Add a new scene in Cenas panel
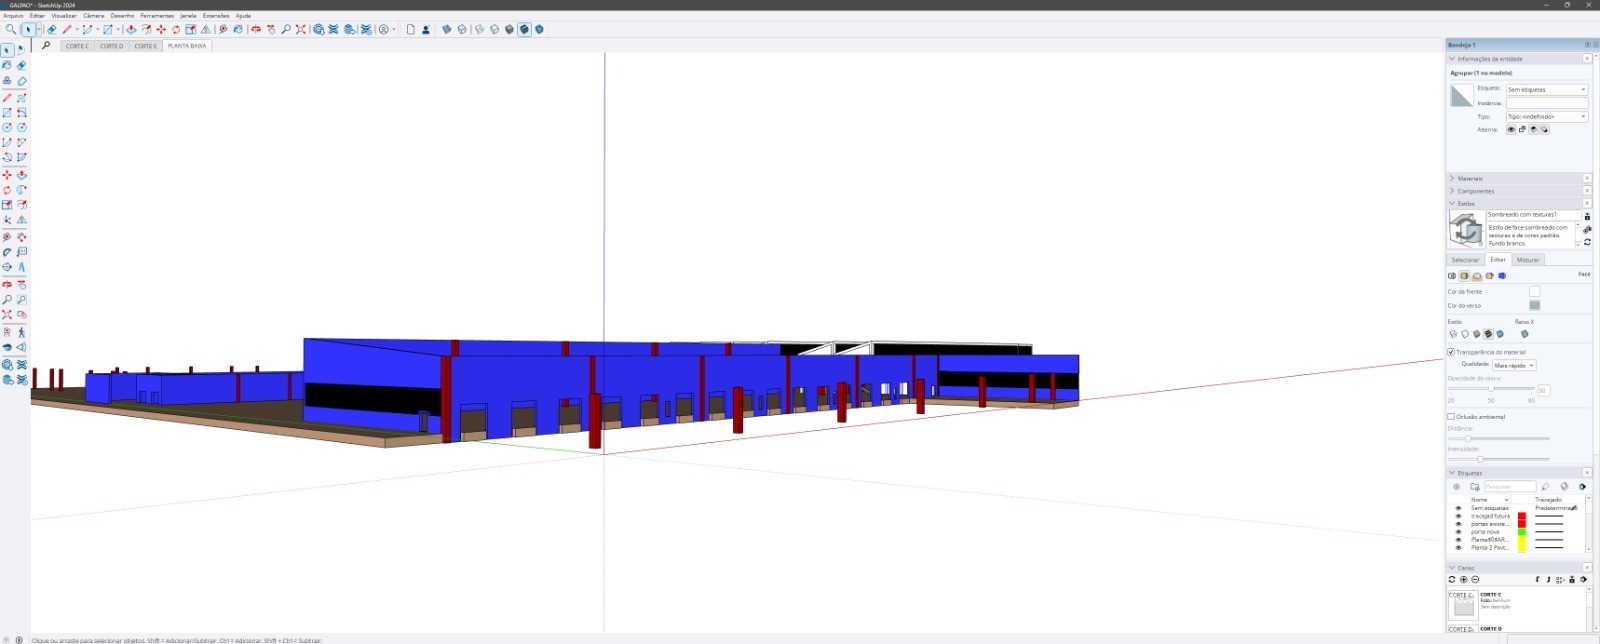Image resolution: width=1600 pixels, height=644 pixels. 1463,580
